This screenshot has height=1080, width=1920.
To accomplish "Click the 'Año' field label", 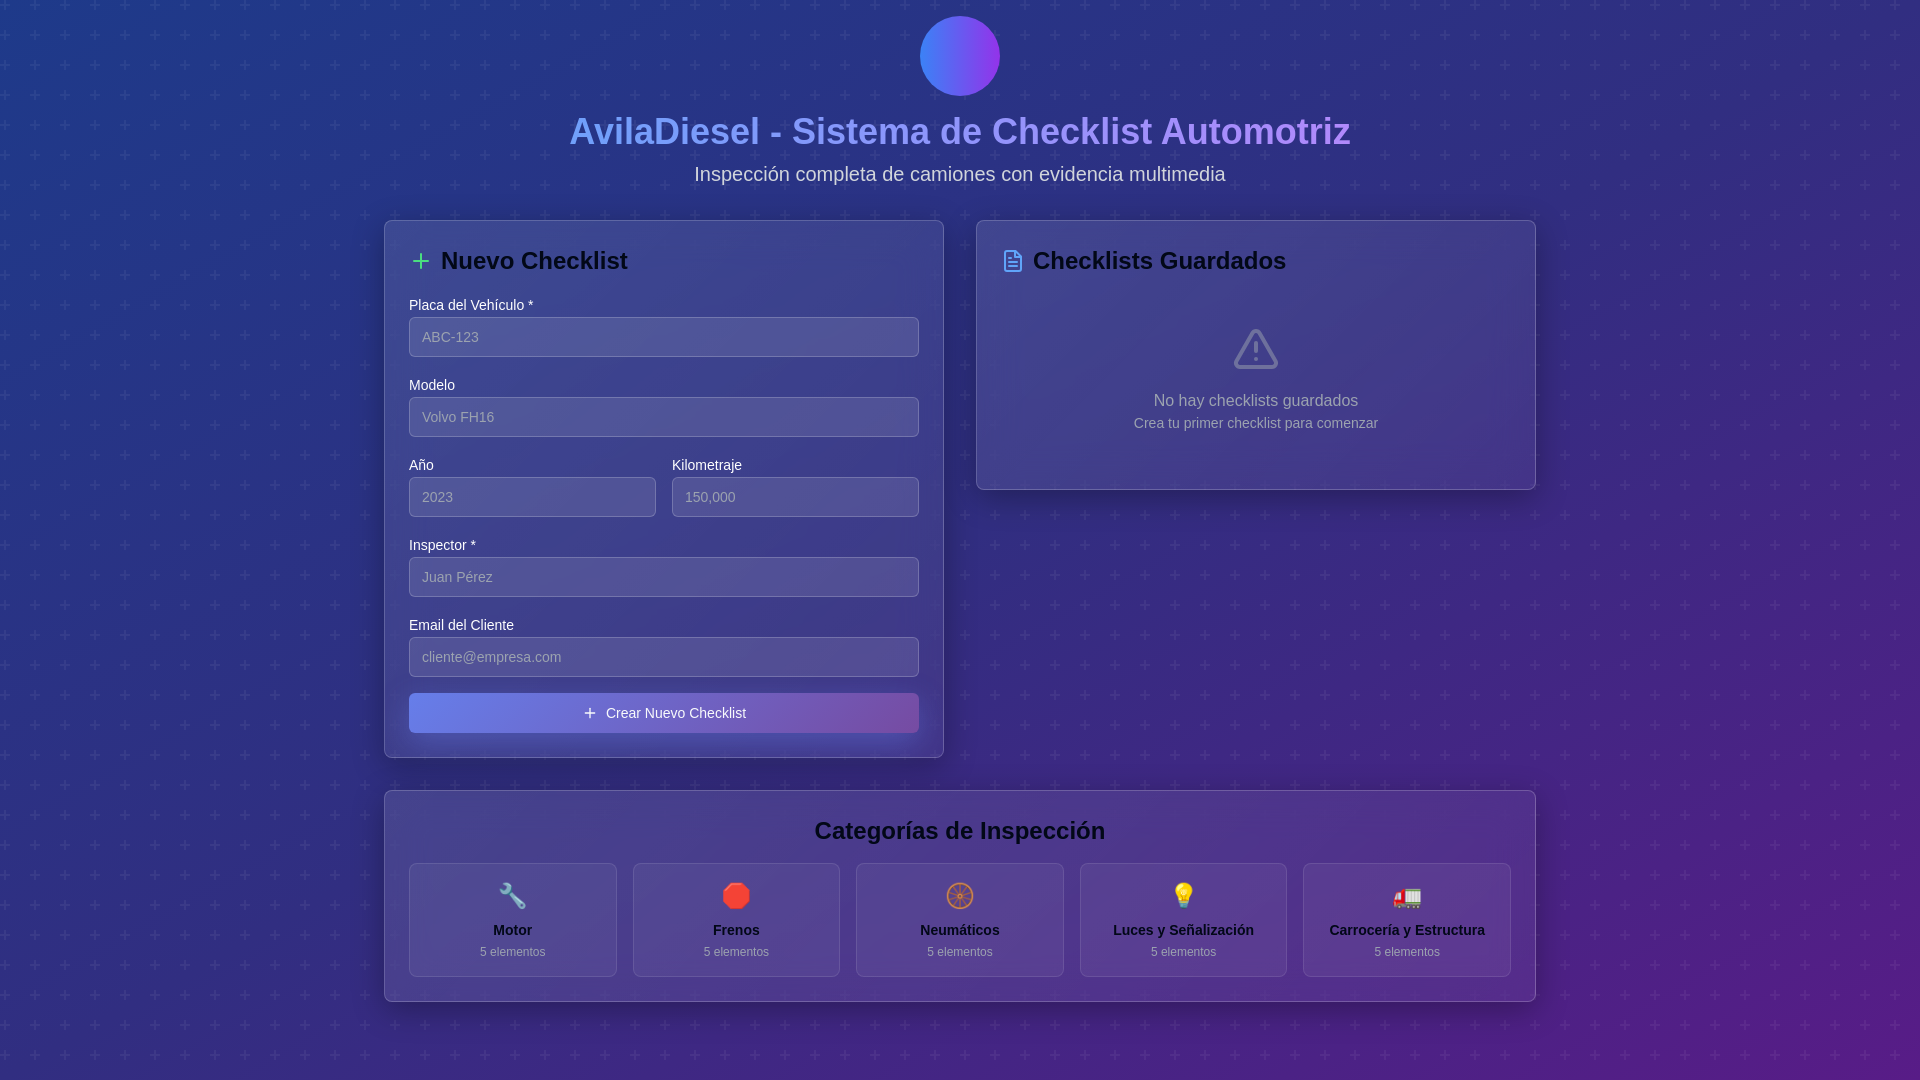I will (421, 465).
